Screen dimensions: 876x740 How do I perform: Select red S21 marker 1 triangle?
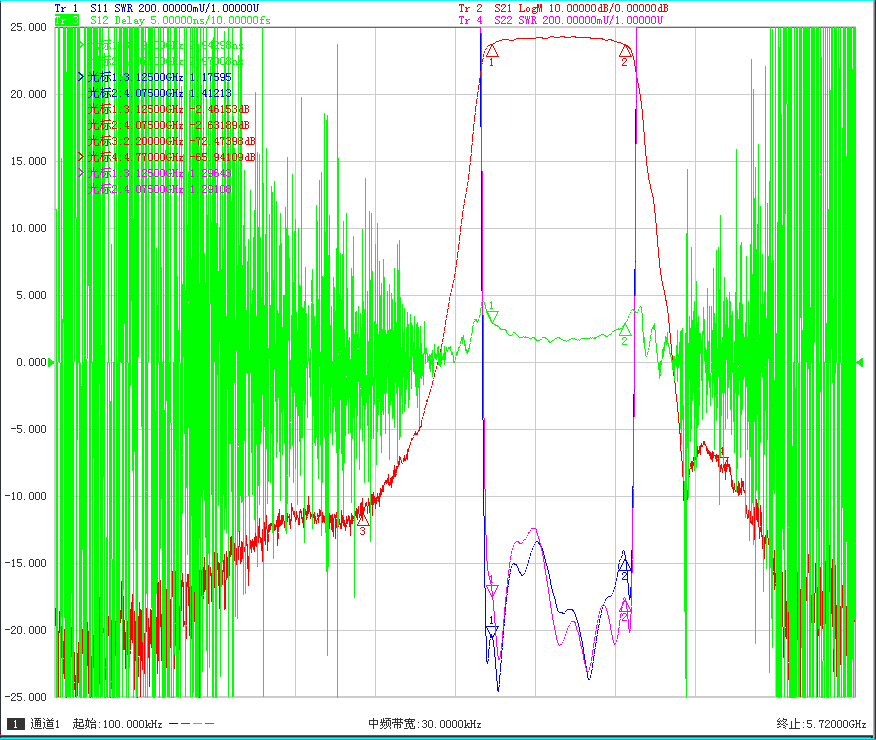click(492, 51)
